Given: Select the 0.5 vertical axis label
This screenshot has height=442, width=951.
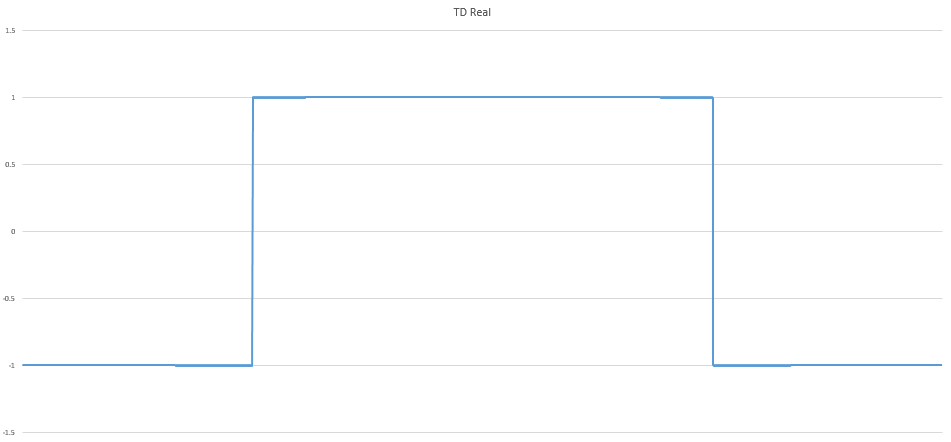Looking at the screenshot, I should pyautogui.click(x=10, y=164).
